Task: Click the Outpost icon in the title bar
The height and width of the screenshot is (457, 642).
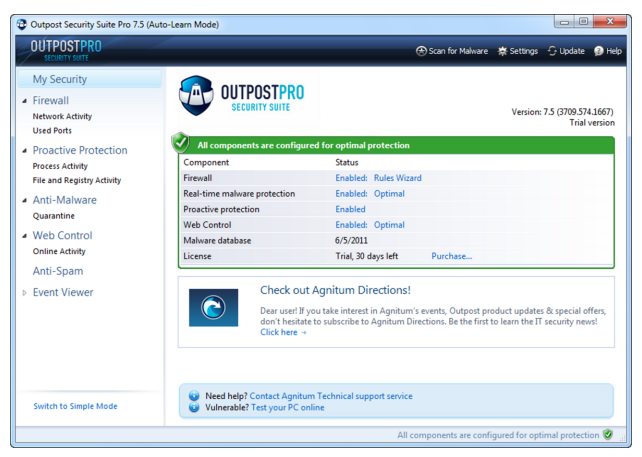Action: tap(22, 24)
